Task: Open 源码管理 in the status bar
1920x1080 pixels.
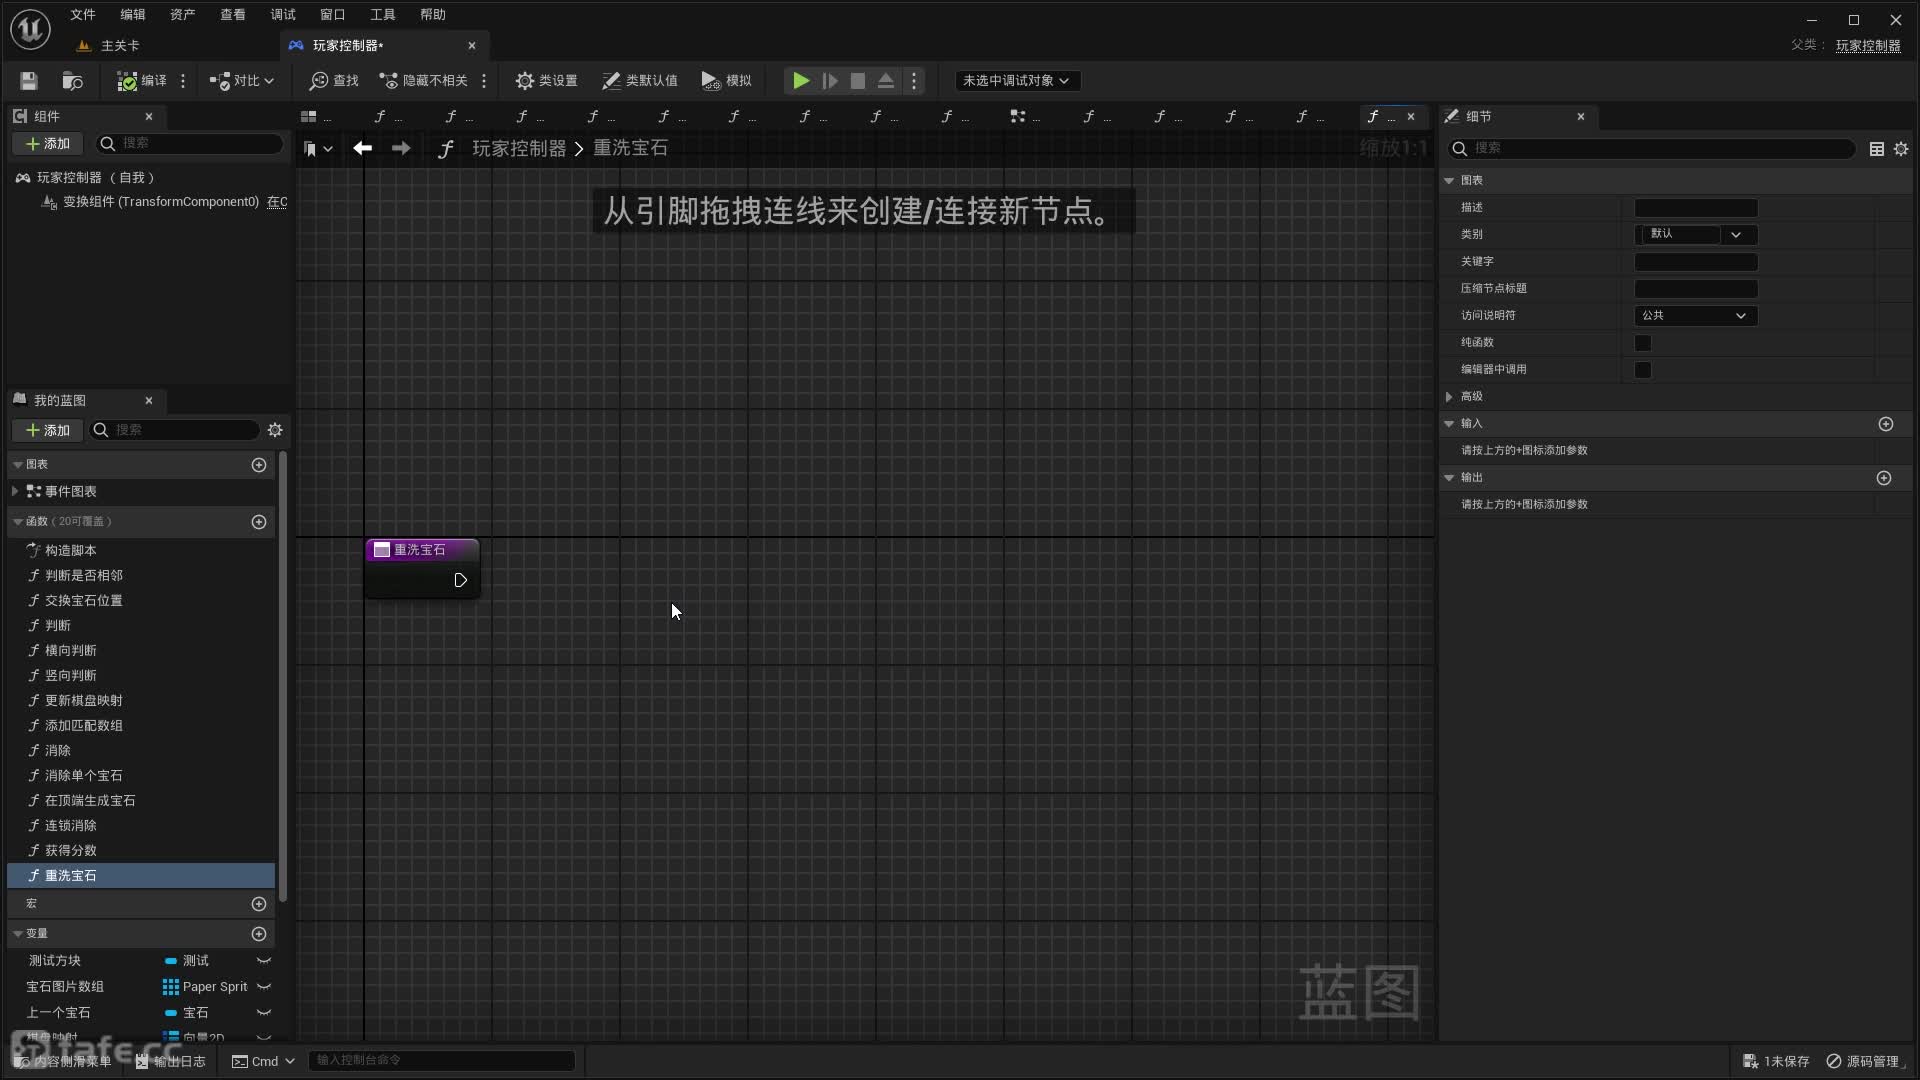Action: pos(1865,1061)
